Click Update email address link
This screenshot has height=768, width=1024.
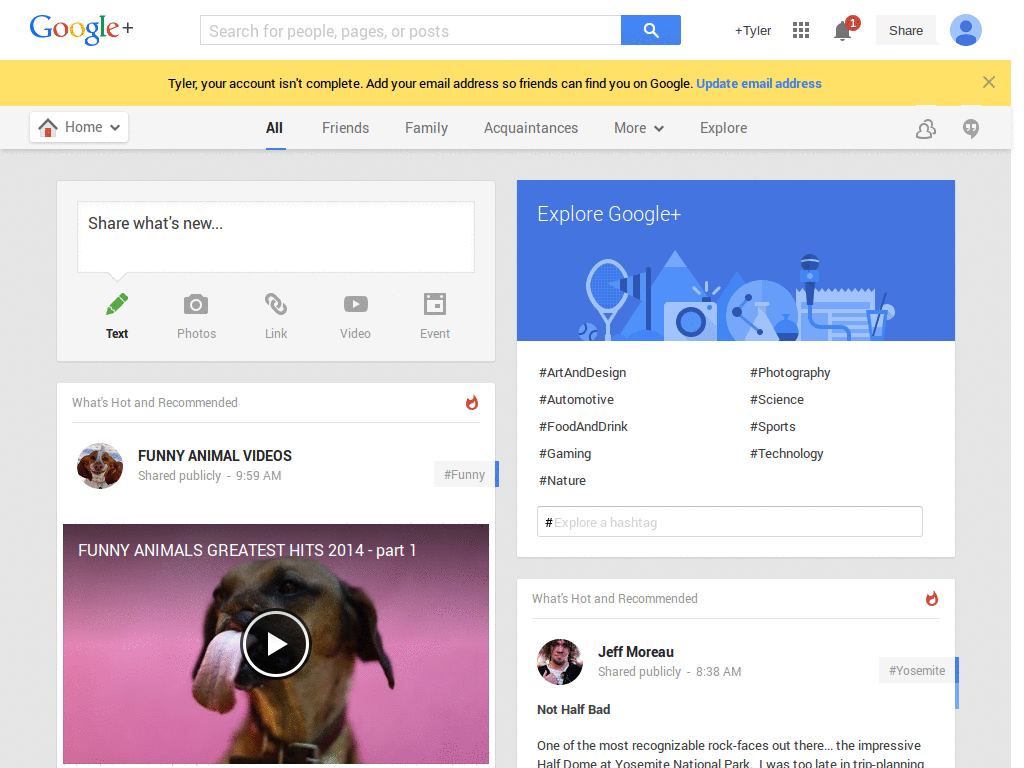click(x=759, y=84)
